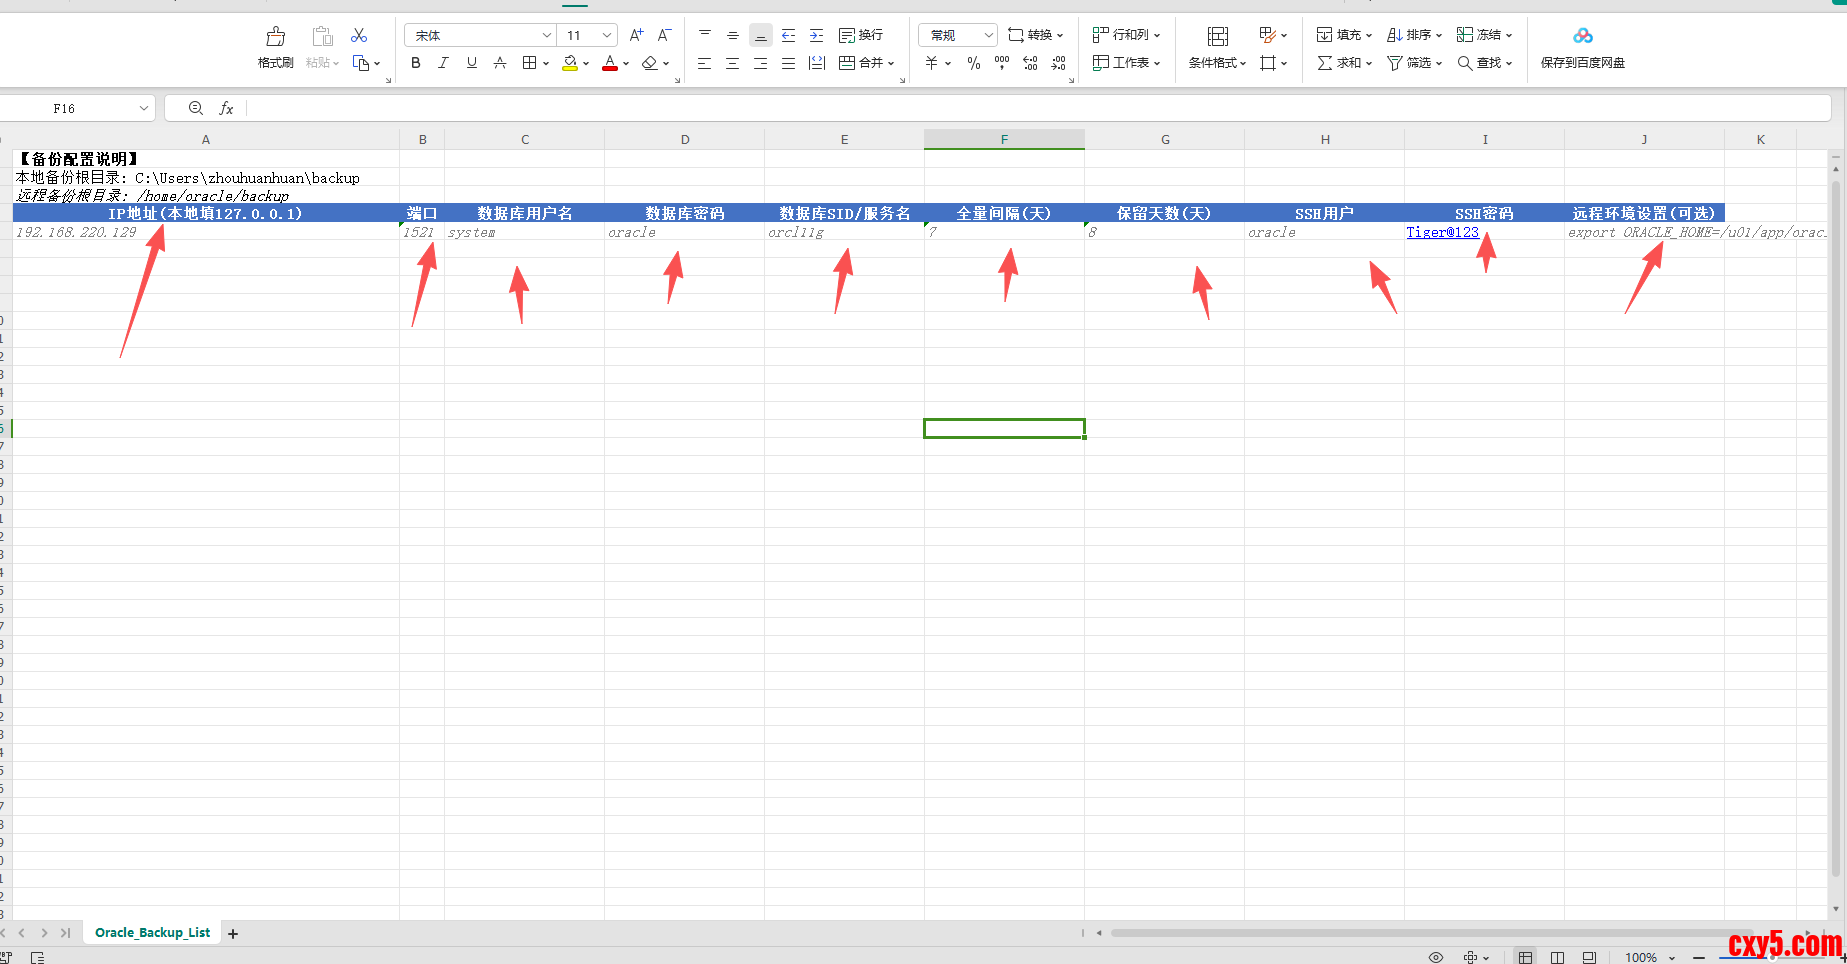Open the Conditional Formatting (条件格式) menu
Screen dimensions: 1847x964
tap(1217, 63)
